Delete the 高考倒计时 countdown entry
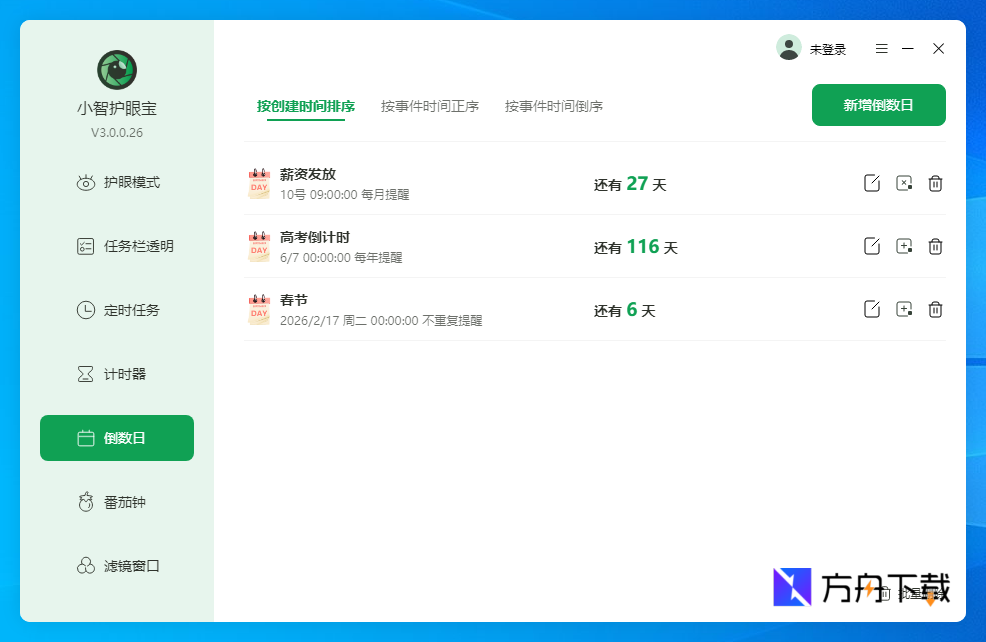The image size is (986, 642). [x=935, y=246]
